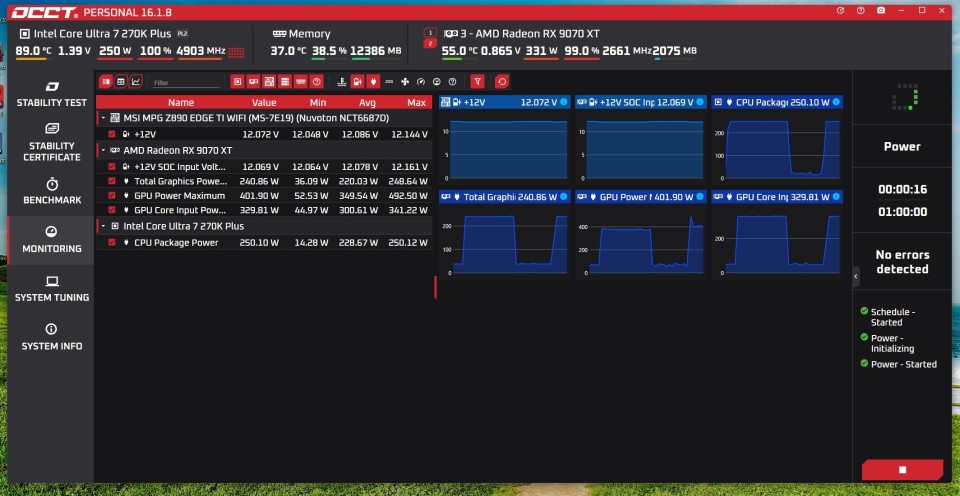Switch to table-only view icon

click(121, 81)
